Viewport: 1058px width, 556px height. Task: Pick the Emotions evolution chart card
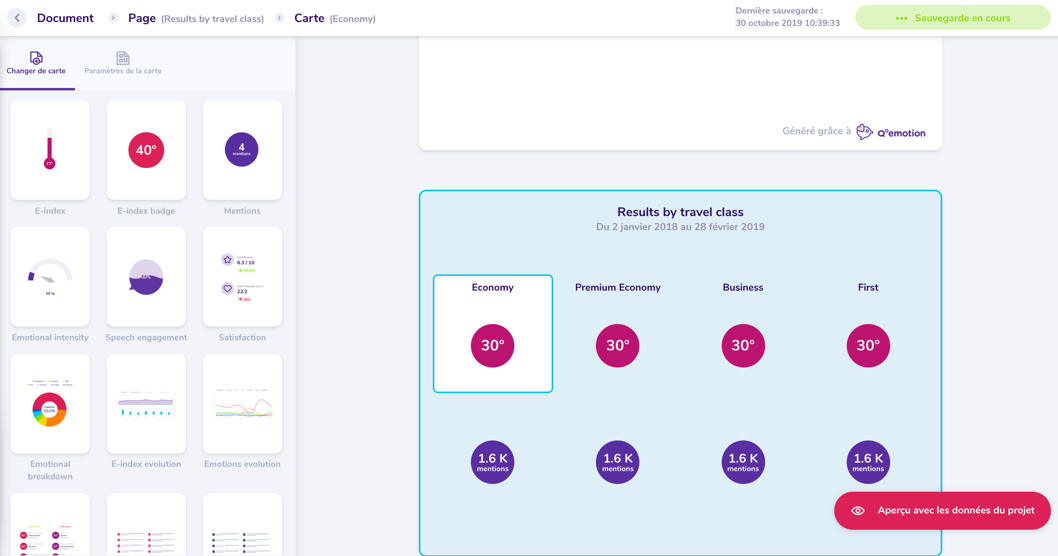(x=242, y=404)
